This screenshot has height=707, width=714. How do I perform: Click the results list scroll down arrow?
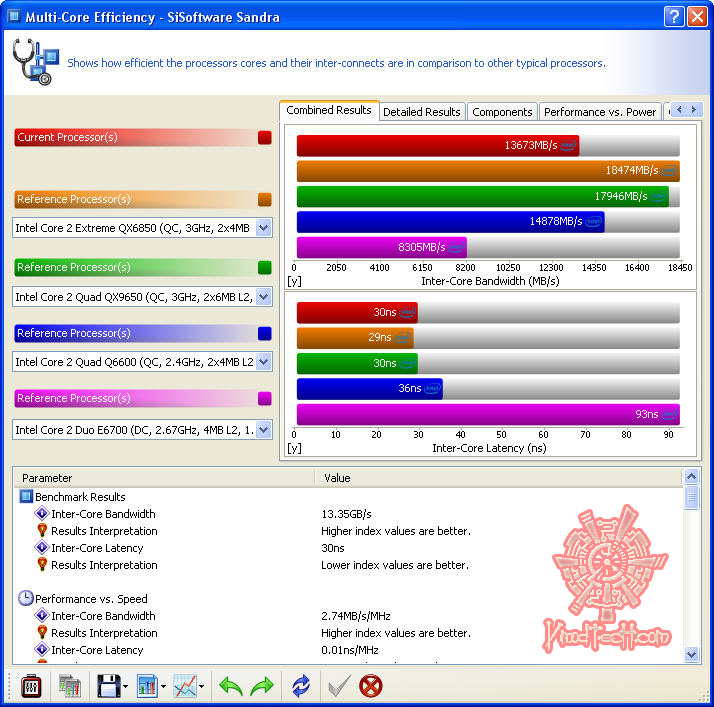[x=691, y=655]
